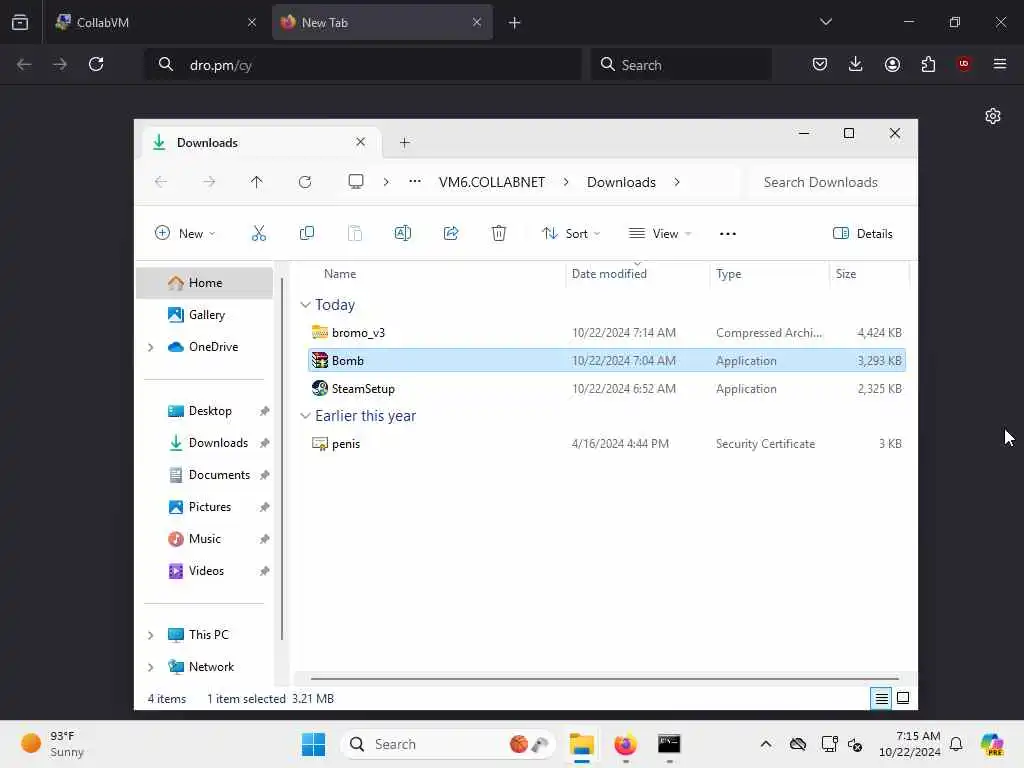This screenshot has height=768, width=1024.
Task: Click the Rename icon in the toolbar
Action: 403,233
